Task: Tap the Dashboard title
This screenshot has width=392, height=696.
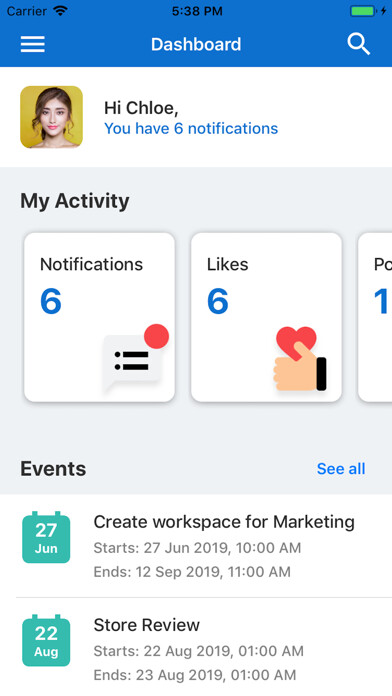Action: click(x=196, y=44)
